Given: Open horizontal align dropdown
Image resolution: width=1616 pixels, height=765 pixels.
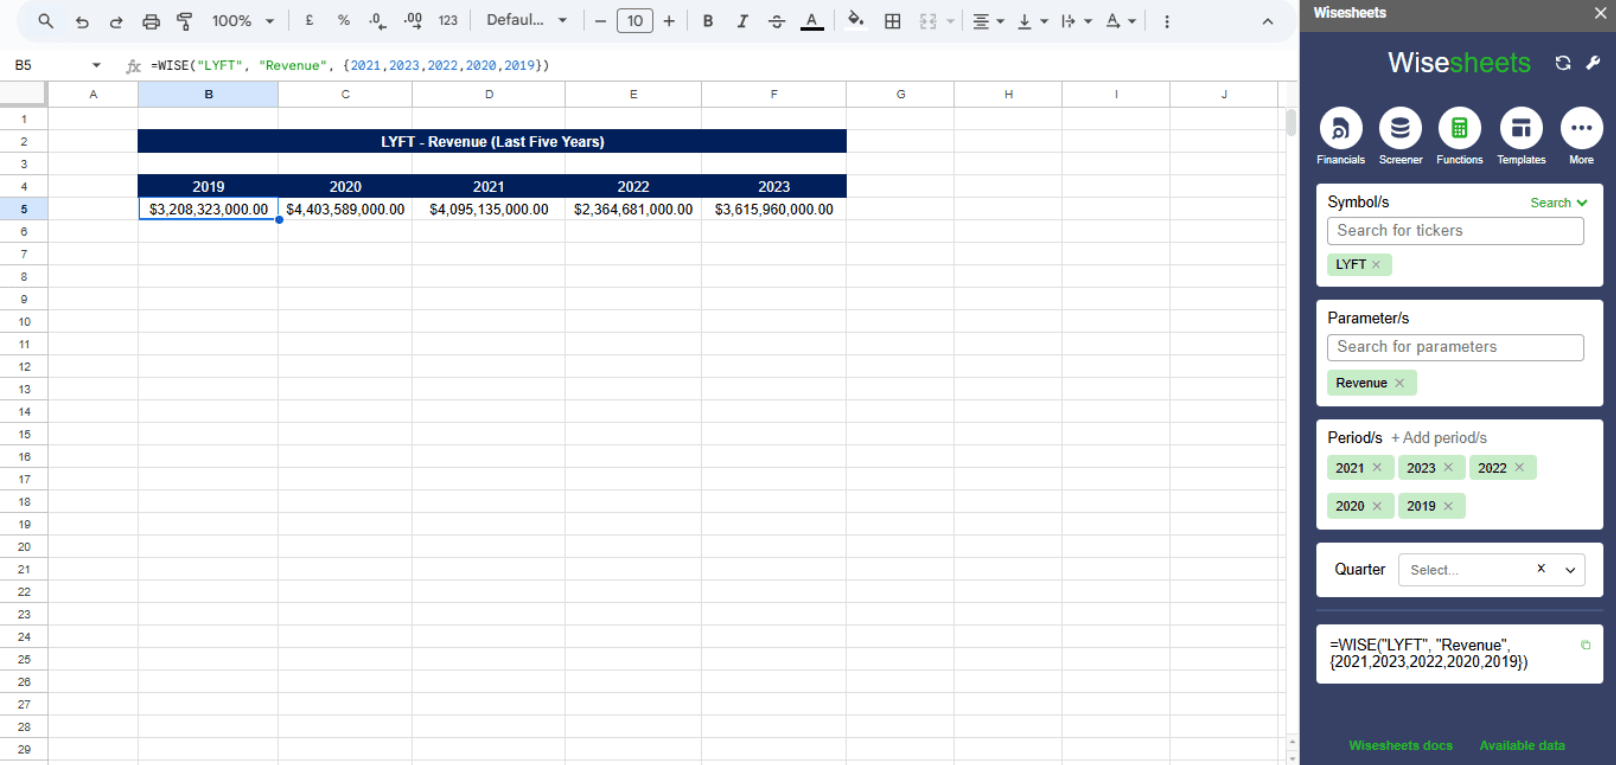Looking at the screenshot, I should pyautogui.click(x=988, y=21).
